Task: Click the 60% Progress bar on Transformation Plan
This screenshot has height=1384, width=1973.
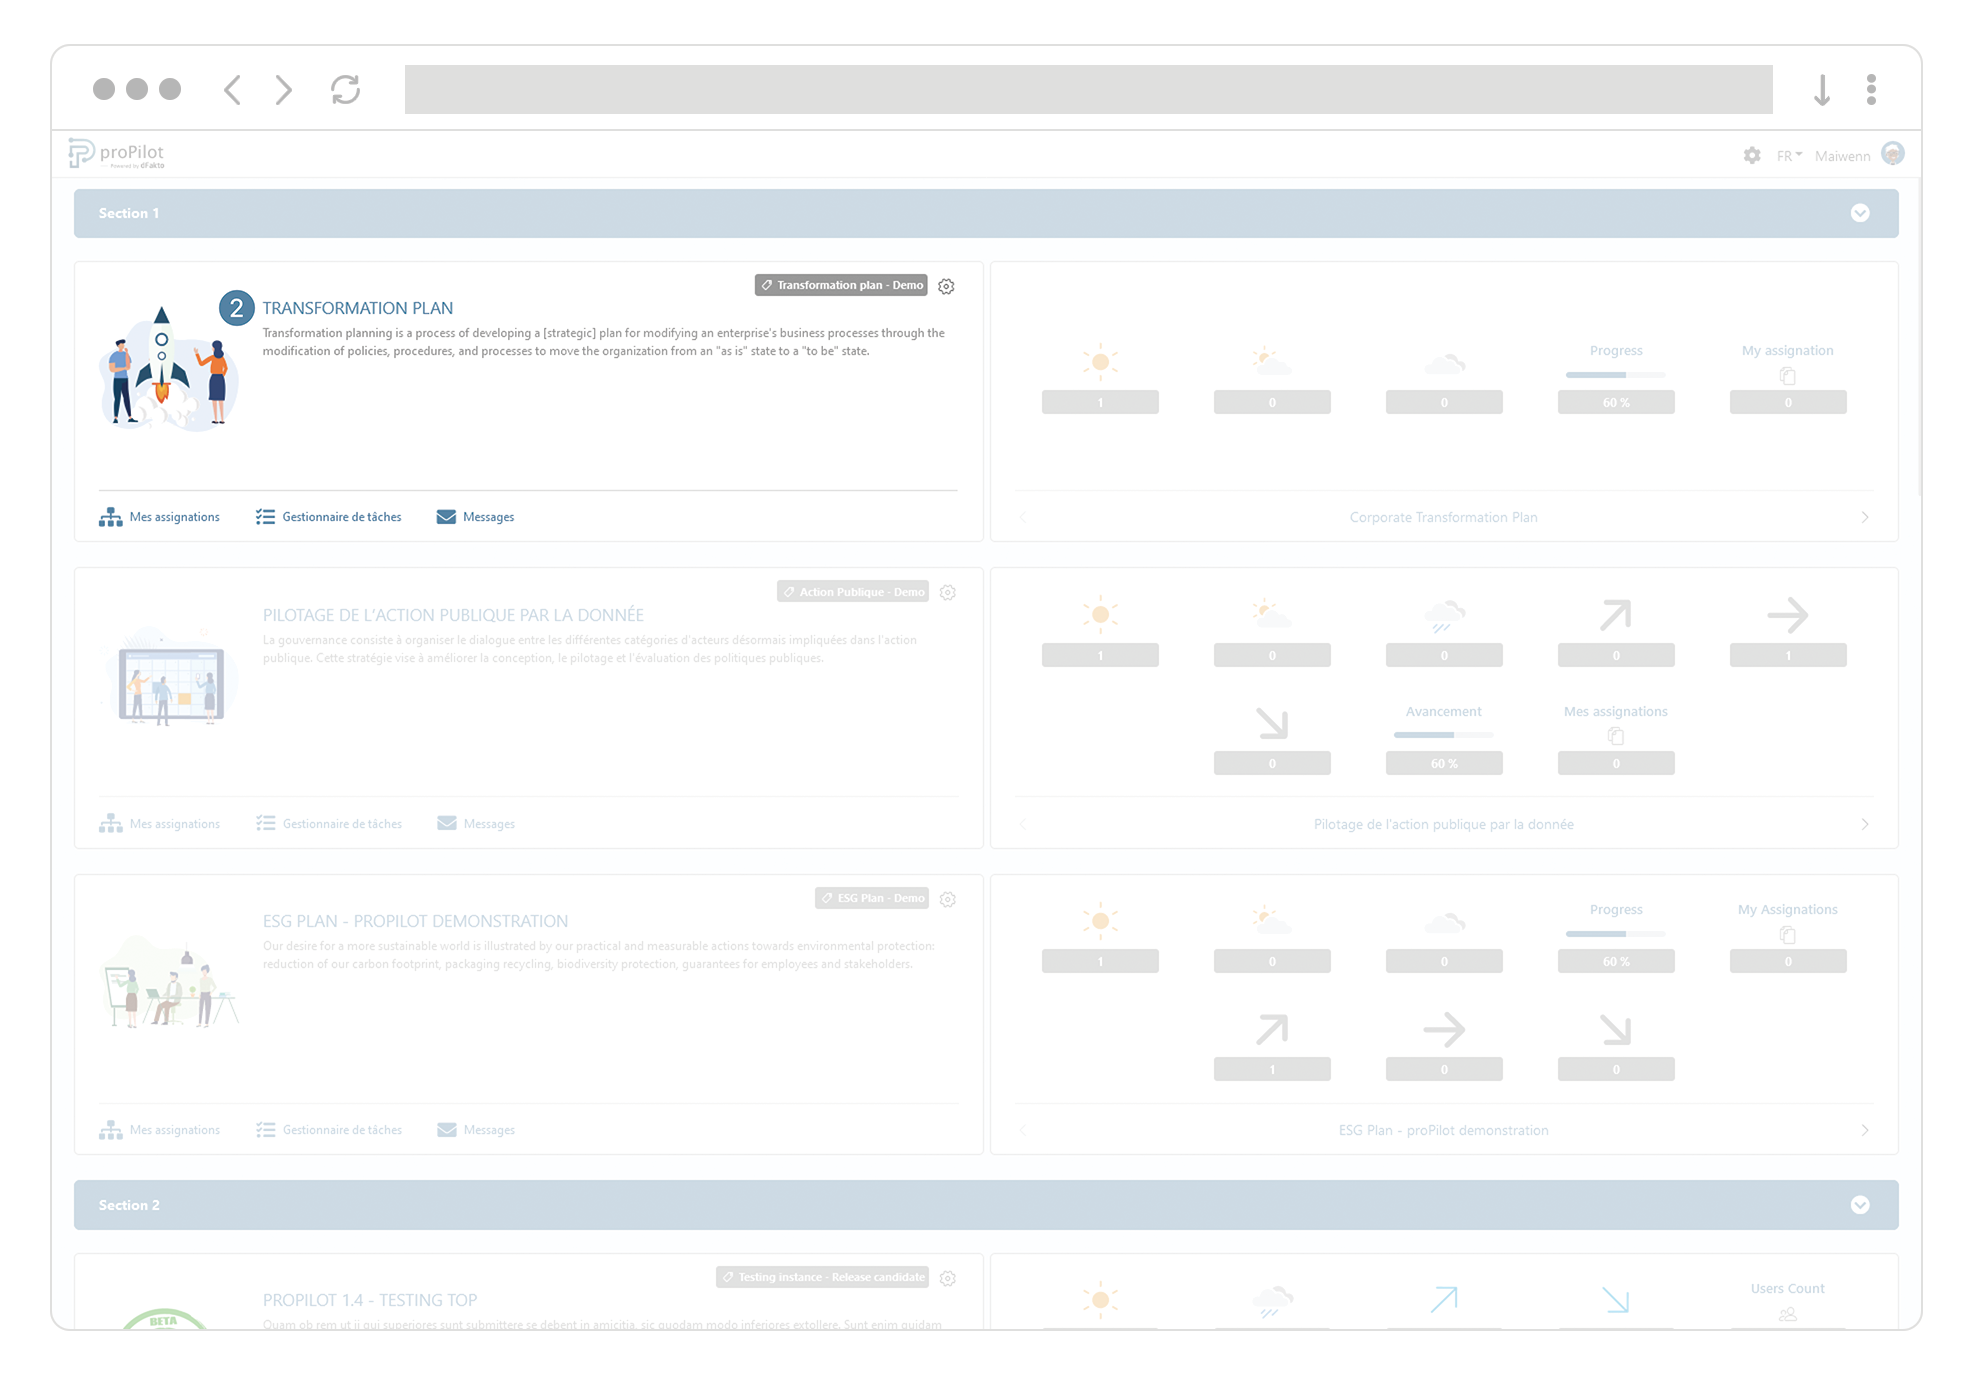Action: coord(1616,375)
